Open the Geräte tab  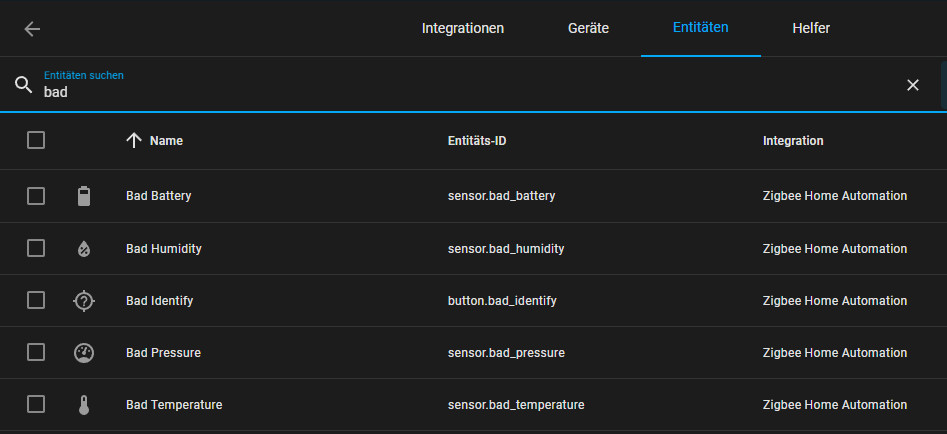[588, 28]
